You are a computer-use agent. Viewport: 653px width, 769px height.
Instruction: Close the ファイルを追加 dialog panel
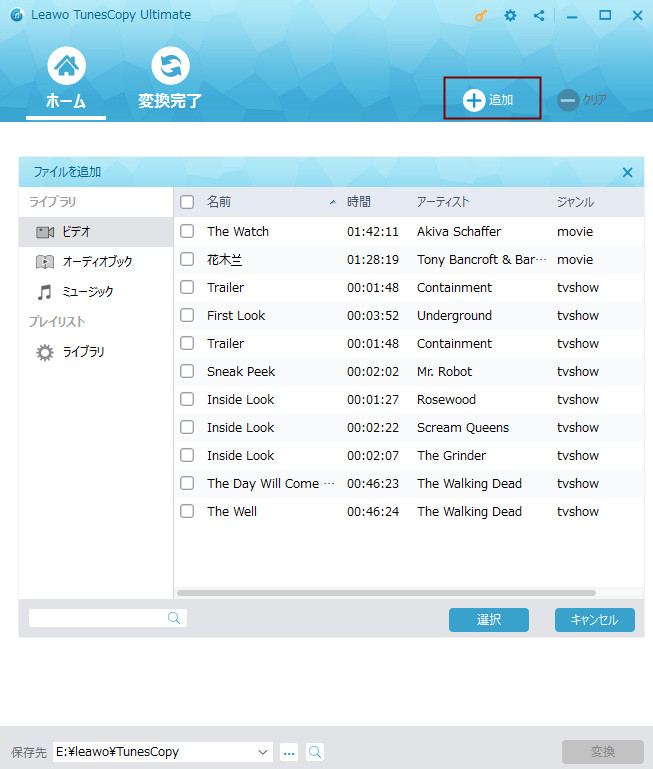point(627,172)
